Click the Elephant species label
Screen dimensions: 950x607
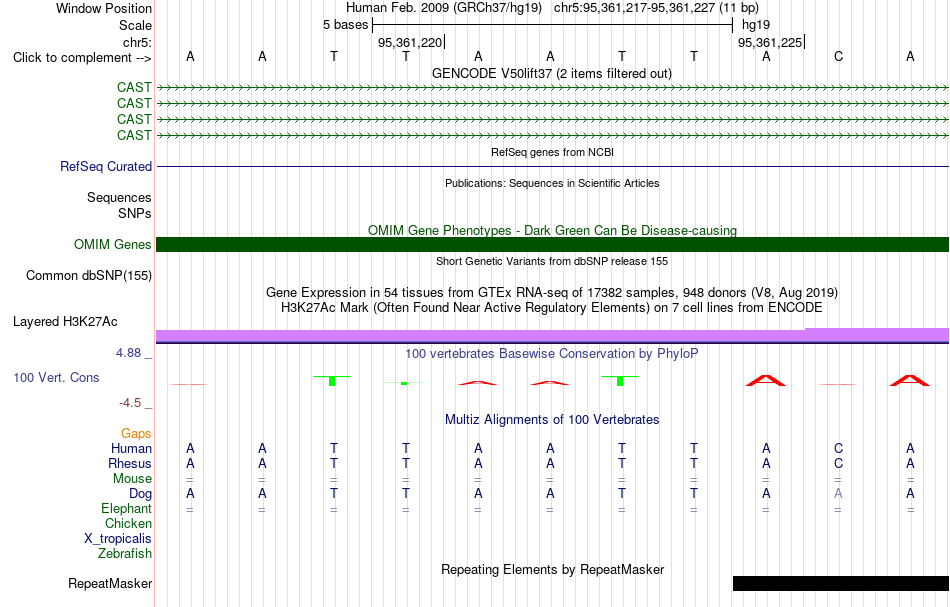coord(126,508)
